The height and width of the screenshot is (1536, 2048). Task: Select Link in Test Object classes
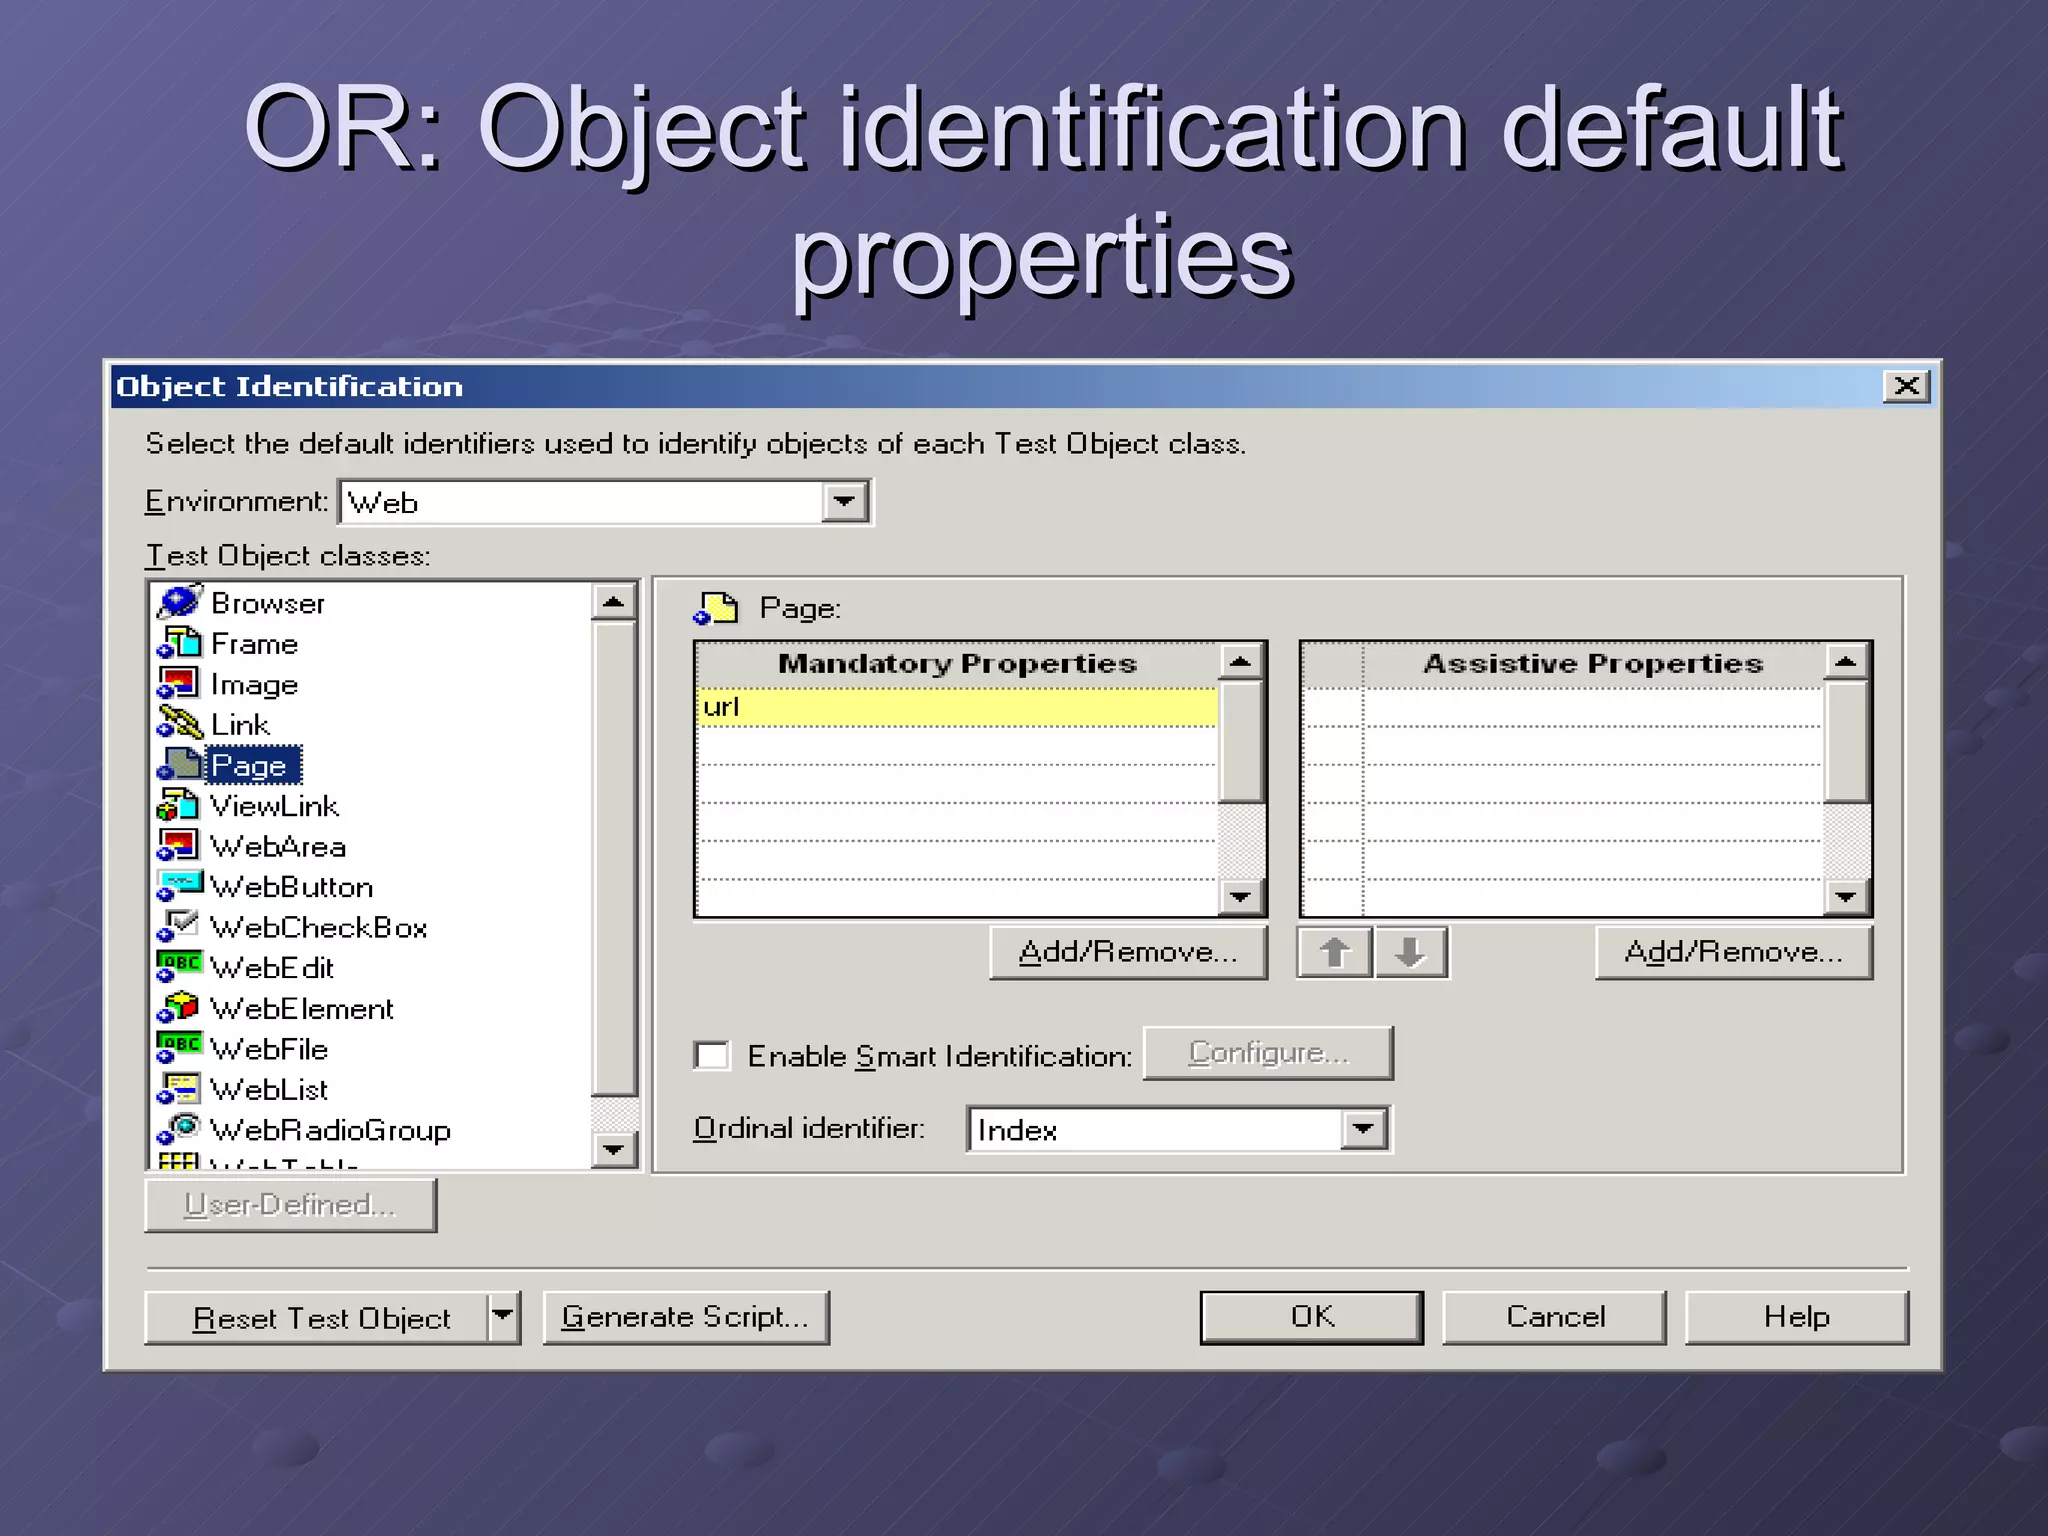pos(240,725)
